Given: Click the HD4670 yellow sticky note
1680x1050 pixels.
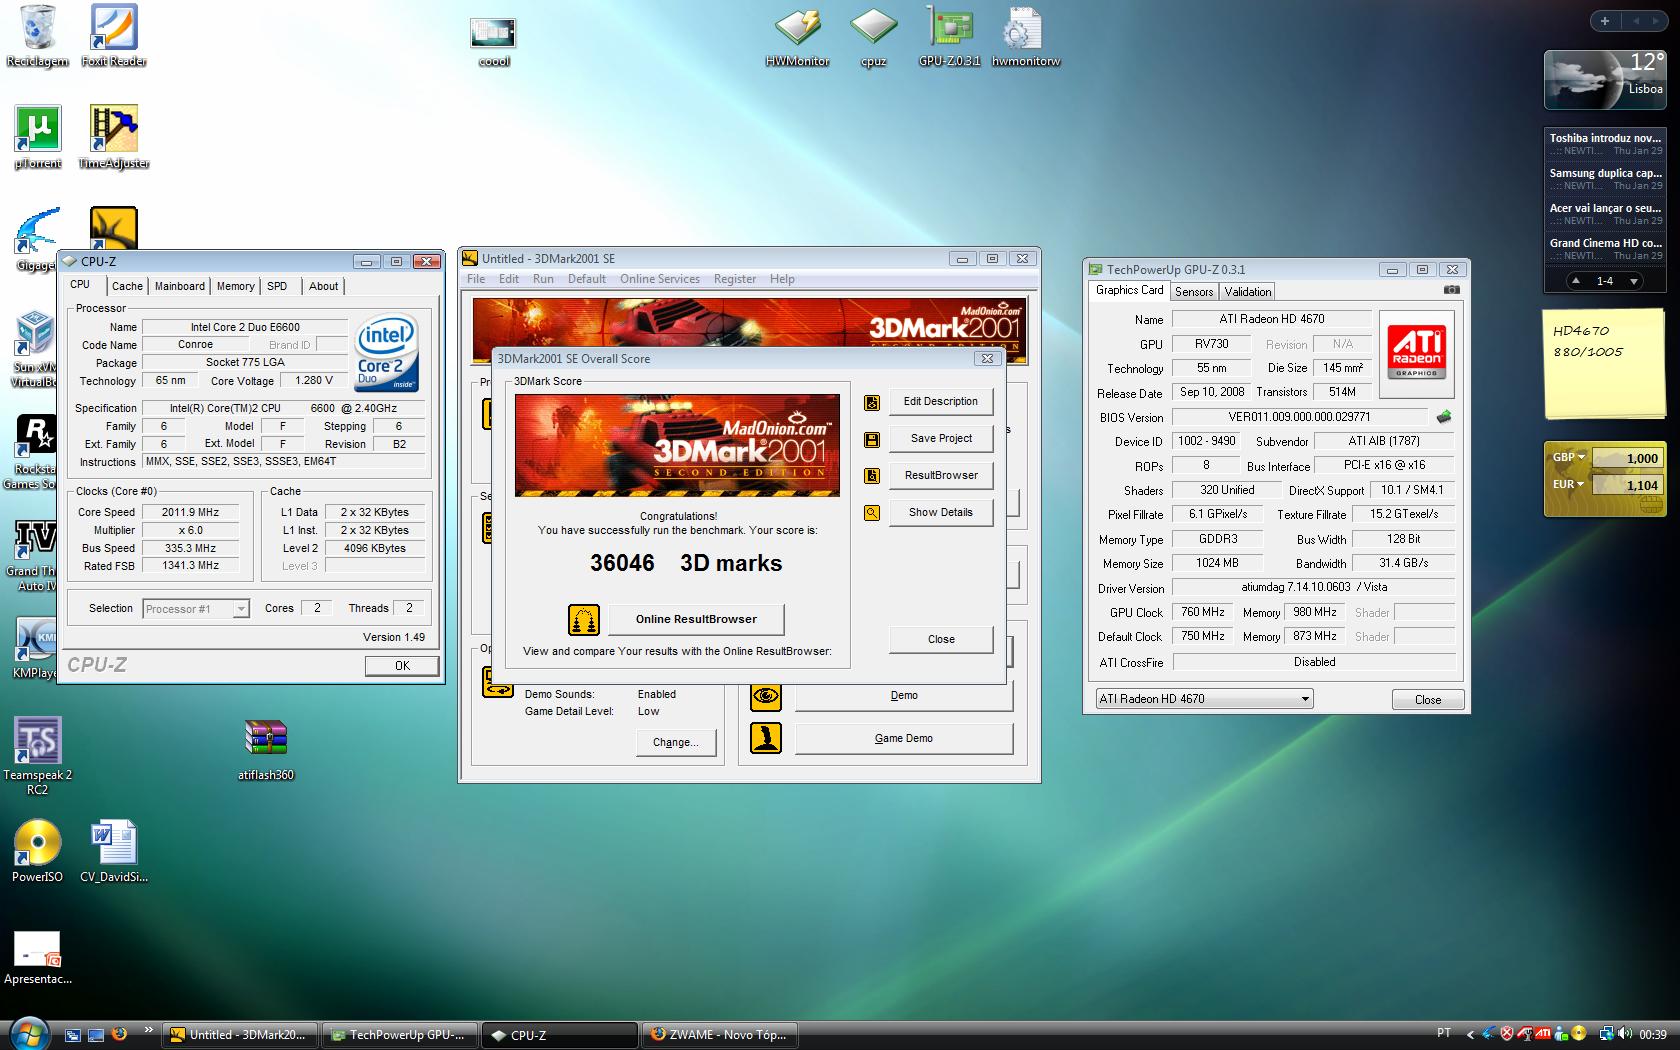Looking at the screenshot, I should pyautogui.click(x=1603, y=363).
